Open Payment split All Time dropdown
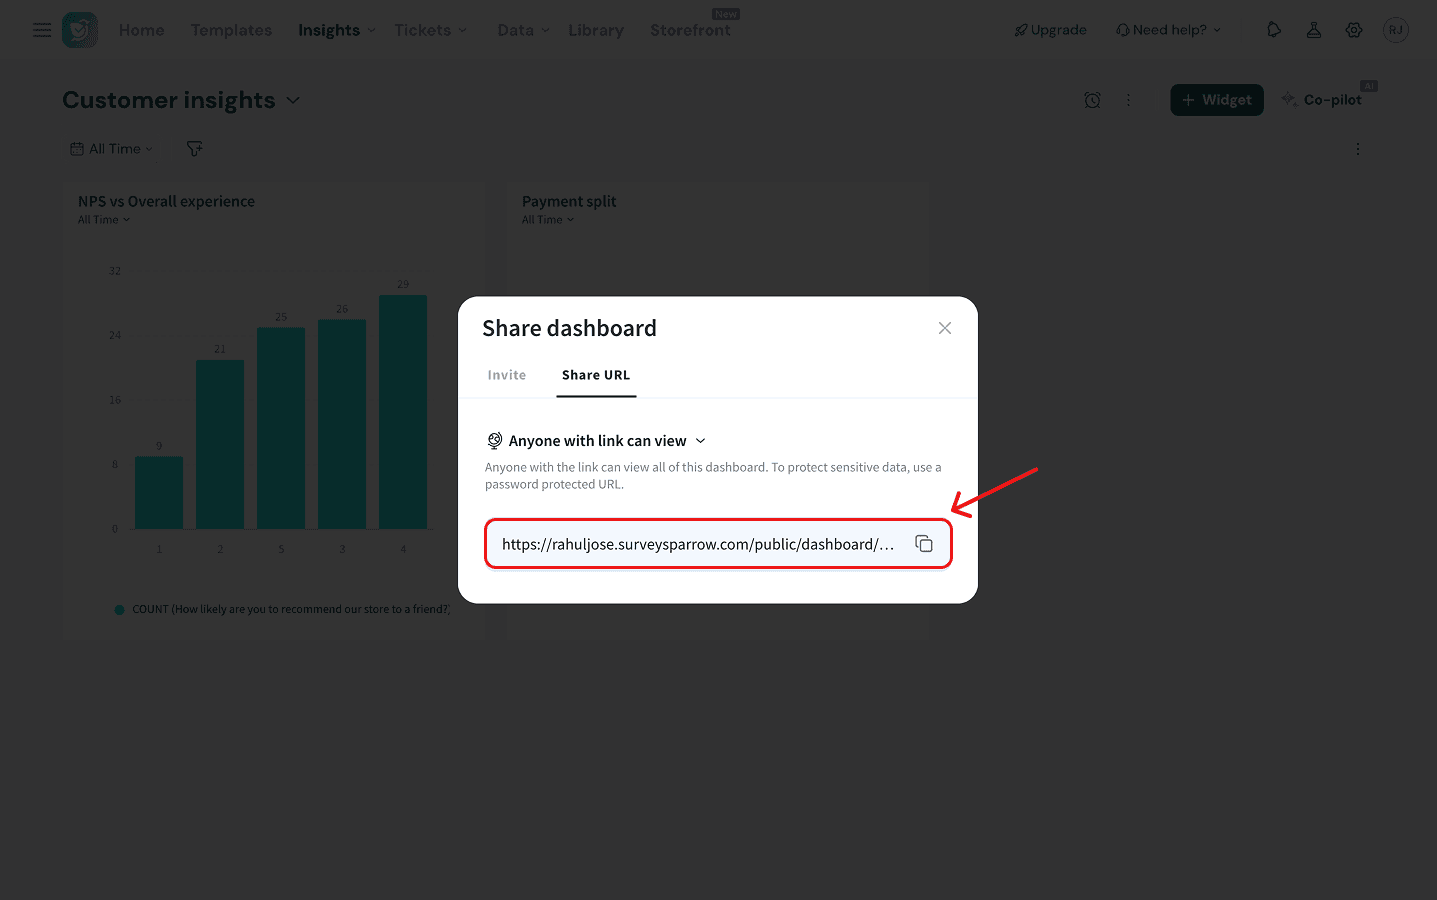 click(548, 220)
